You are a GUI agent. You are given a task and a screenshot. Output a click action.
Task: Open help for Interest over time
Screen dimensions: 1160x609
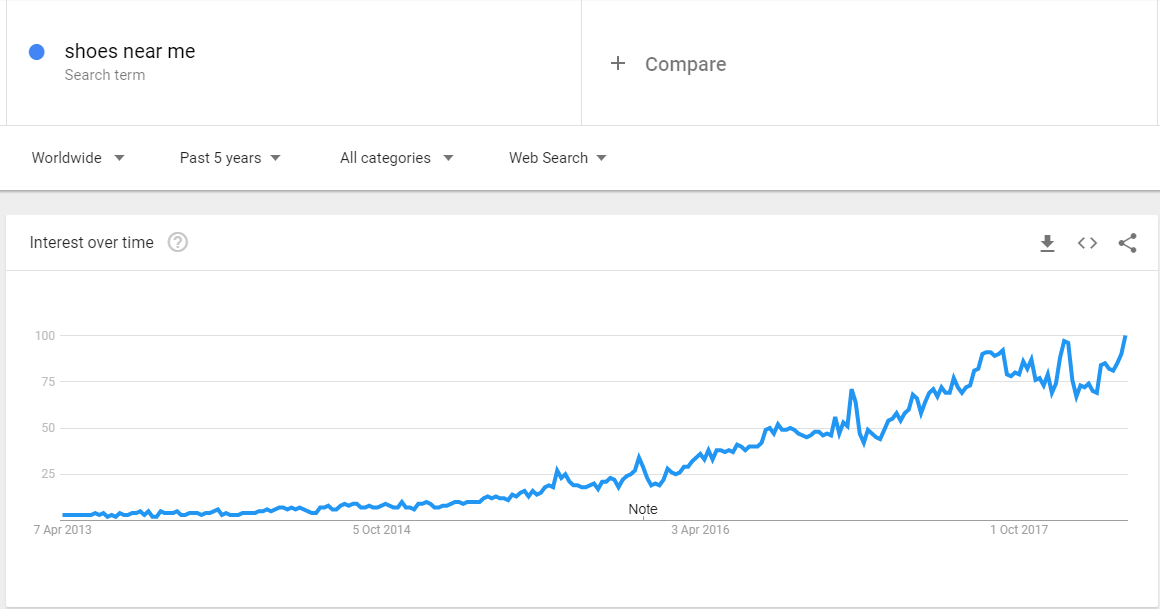click(178, 242)
